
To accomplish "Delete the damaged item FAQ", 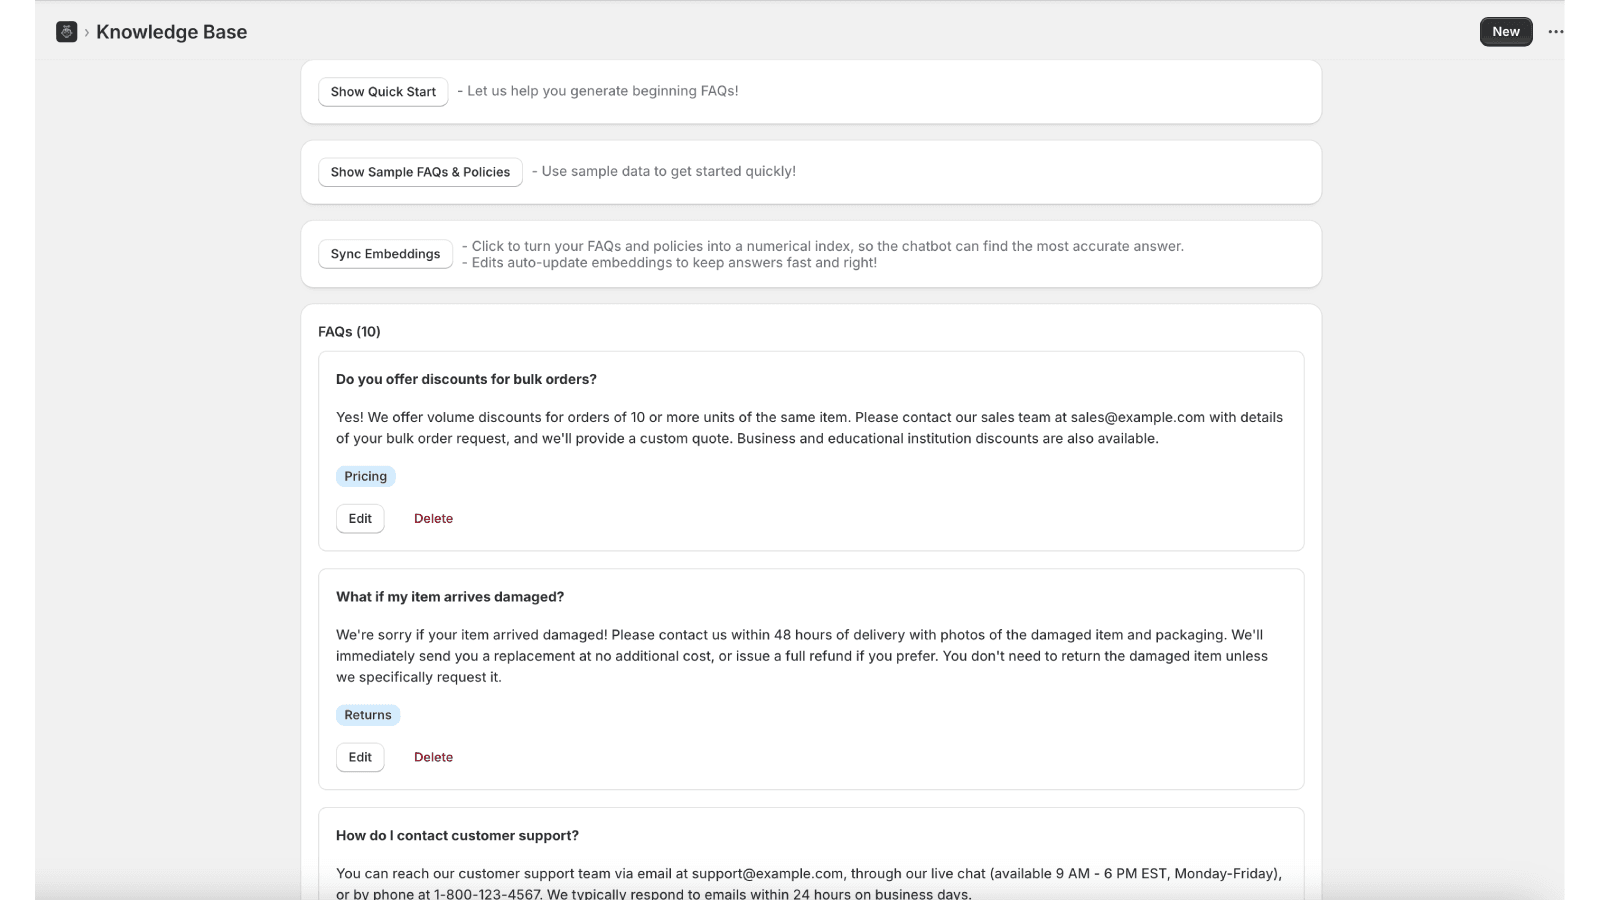I will (x=433, y=757).
